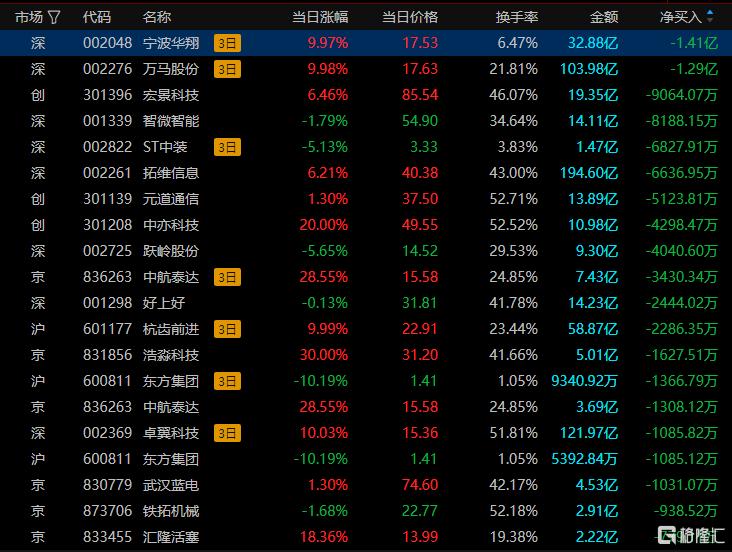The image size is (732, 552).
Task: Sort by 当日涨幅 column header
Action: tap(320, 17)
